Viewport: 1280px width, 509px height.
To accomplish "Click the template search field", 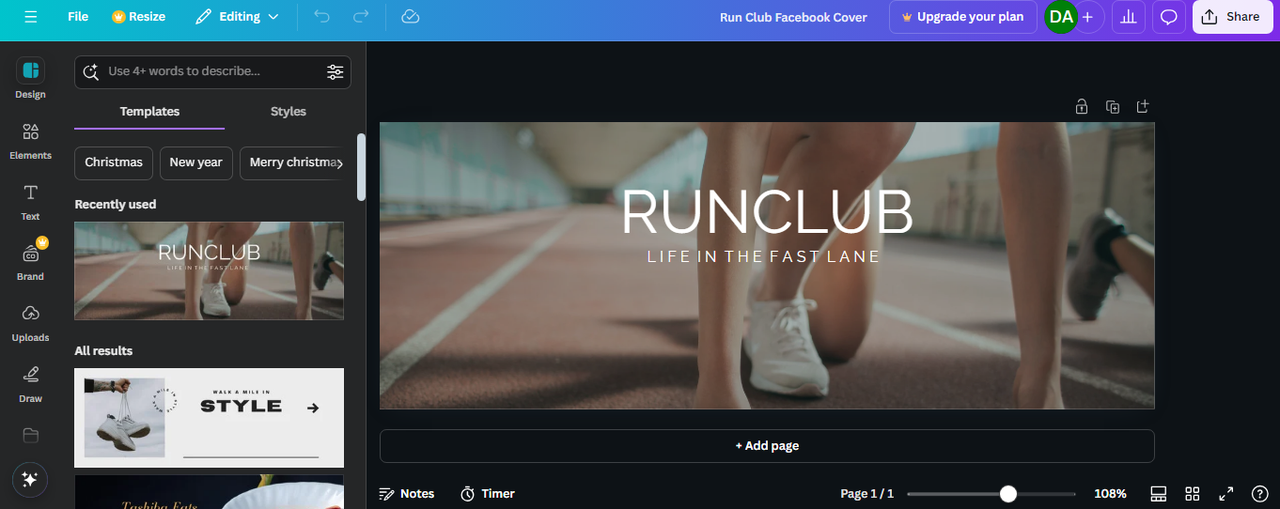I will (212, 72).
